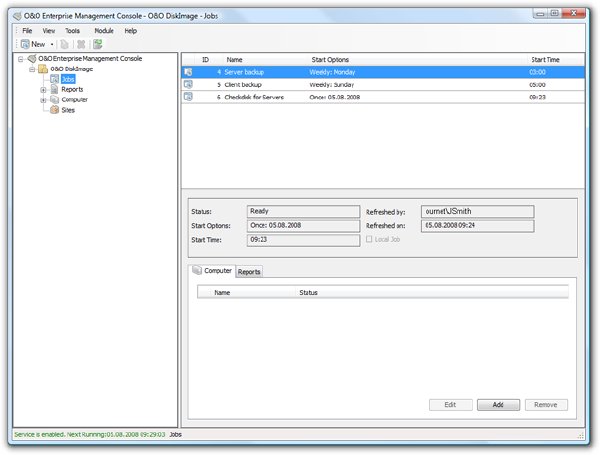Click the Start Time field showing 09:23
Screen dimensions: 600x455
(x=303, y=240)
